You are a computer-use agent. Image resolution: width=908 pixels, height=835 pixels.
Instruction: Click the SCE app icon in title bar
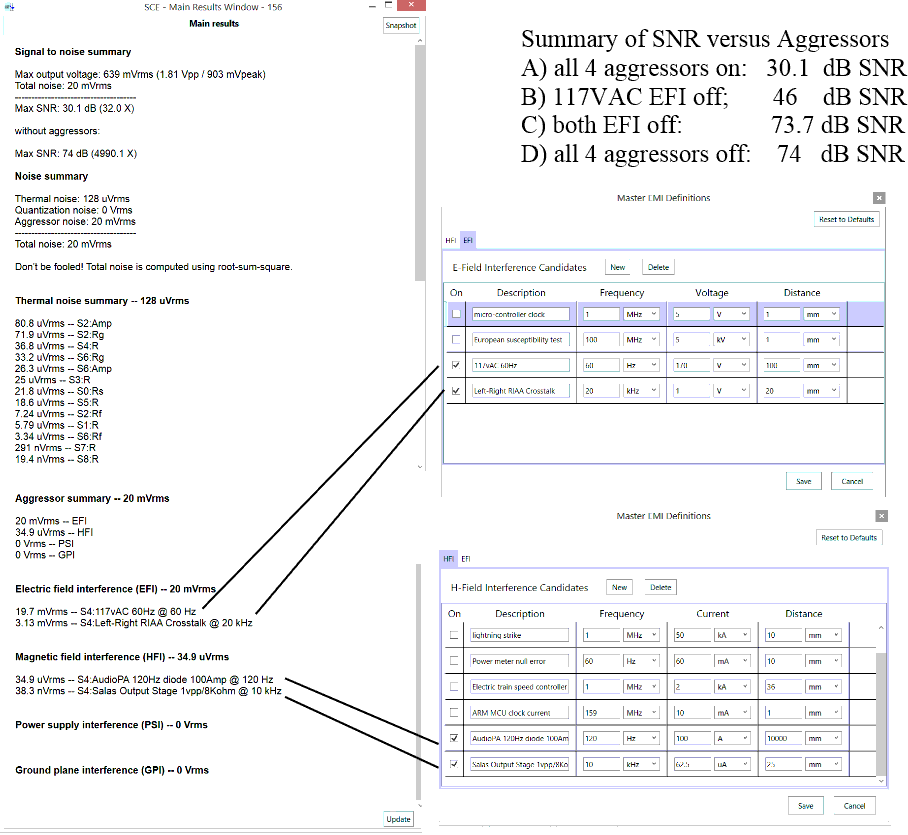tap(9, 7)
